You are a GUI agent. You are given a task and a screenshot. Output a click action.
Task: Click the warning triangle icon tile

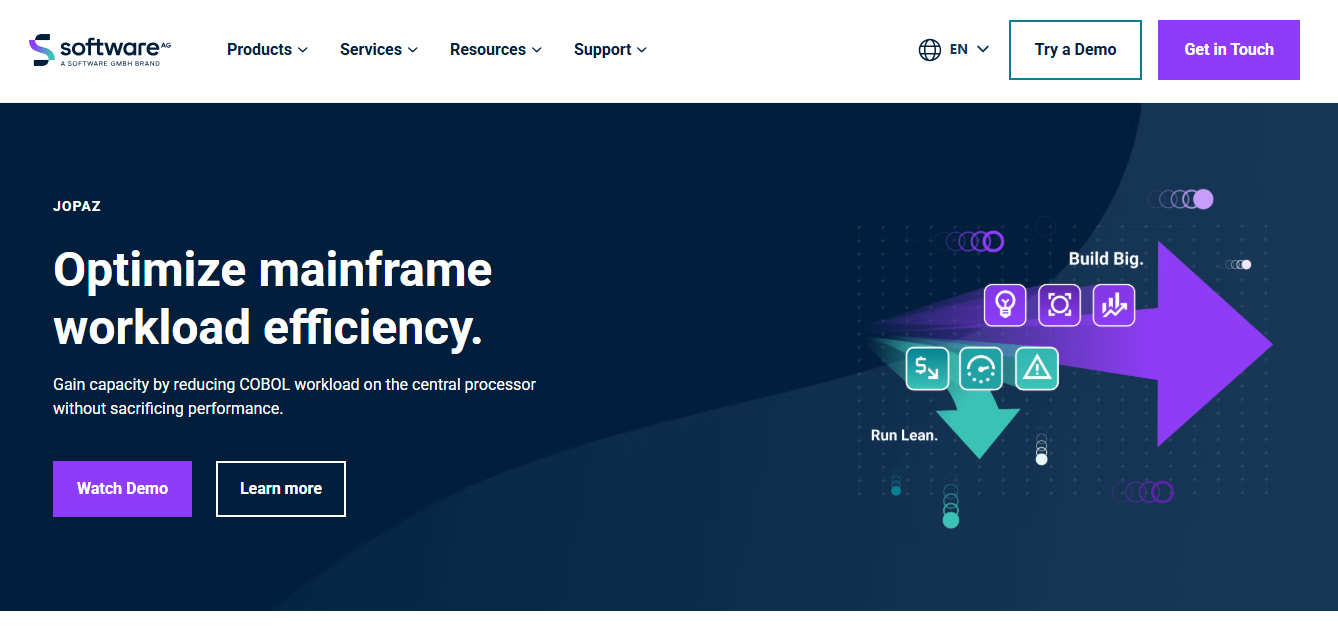[1036, 369]
